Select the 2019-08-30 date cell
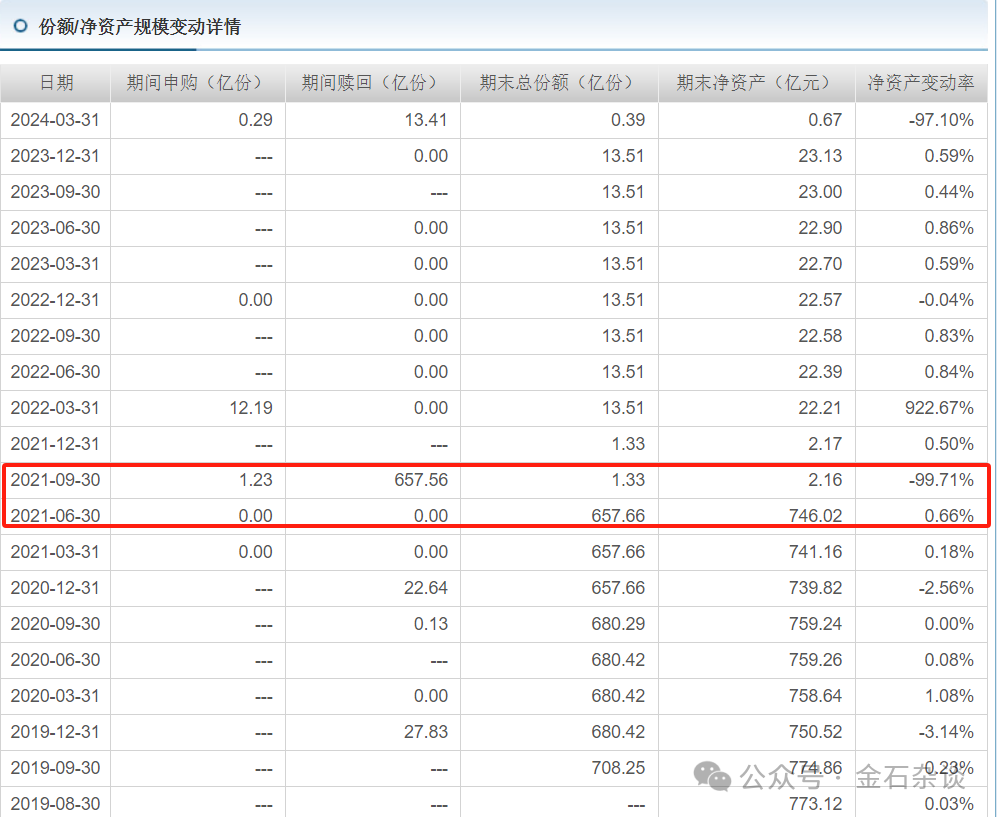This screenshot has height=817, width=997. (x=55, y=804)
